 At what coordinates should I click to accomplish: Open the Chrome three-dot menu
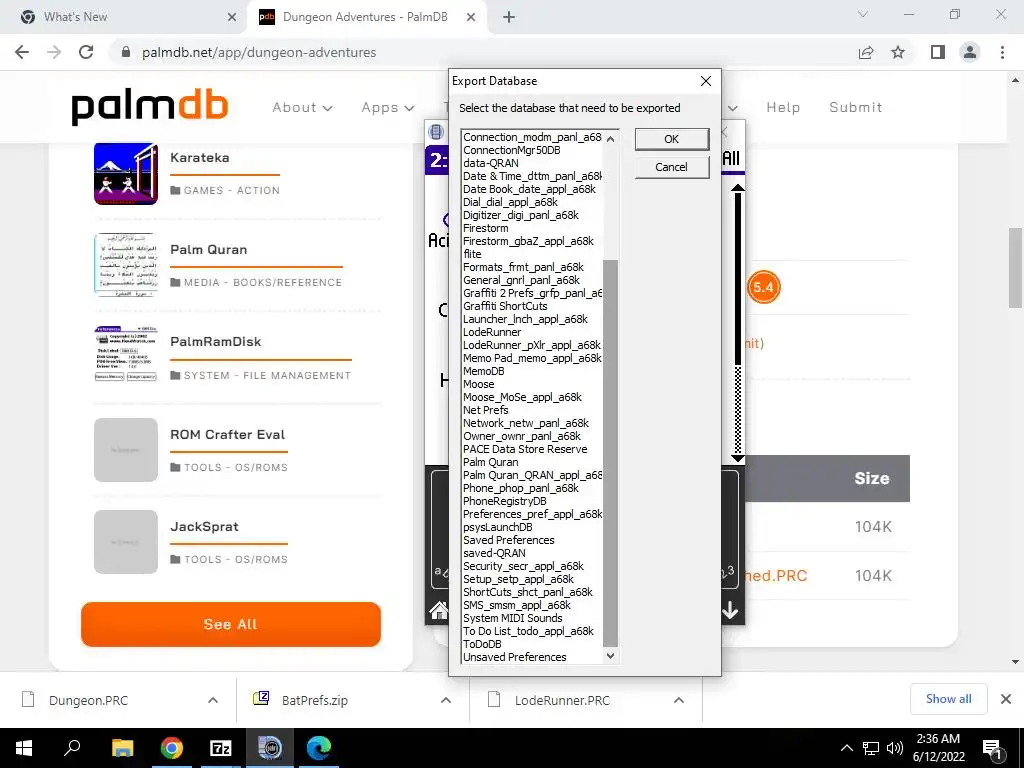pyautogui.click(x=1002, y=52)
